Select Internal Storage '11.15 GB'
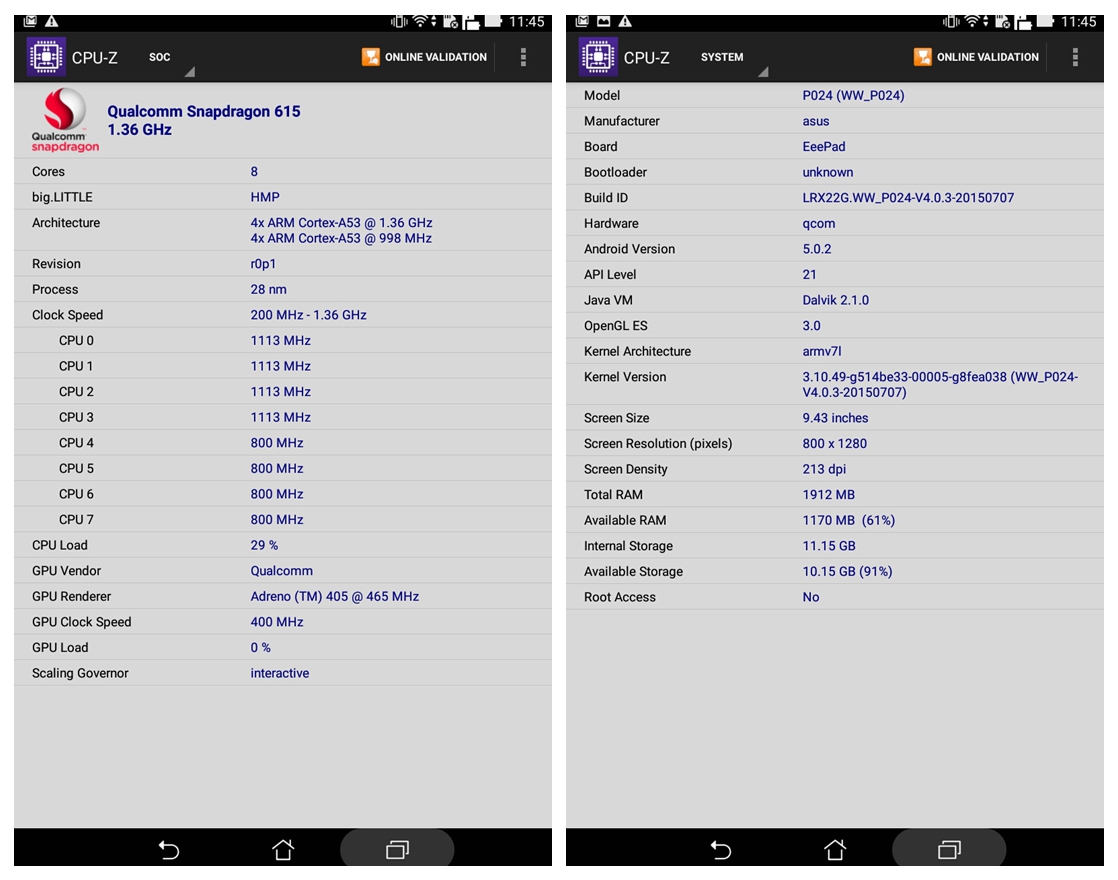 click(829, 546)
